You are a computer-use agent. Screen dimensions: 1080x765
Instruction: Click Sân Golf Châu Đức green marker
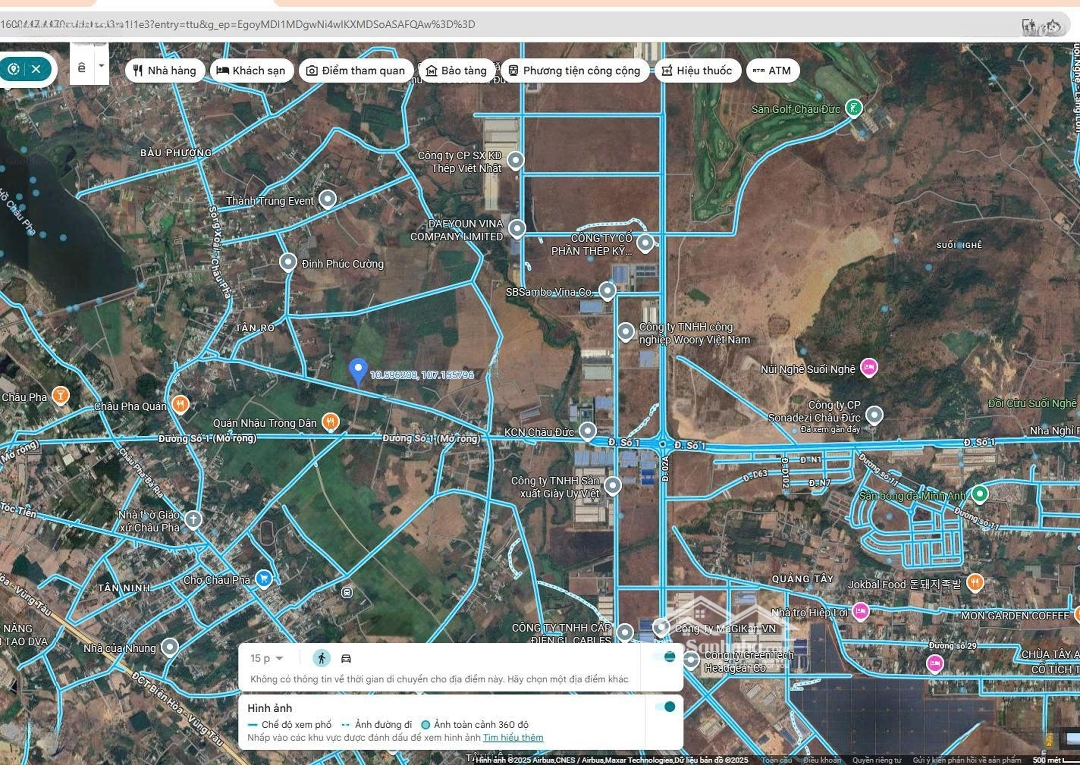(x=853, y=108)
